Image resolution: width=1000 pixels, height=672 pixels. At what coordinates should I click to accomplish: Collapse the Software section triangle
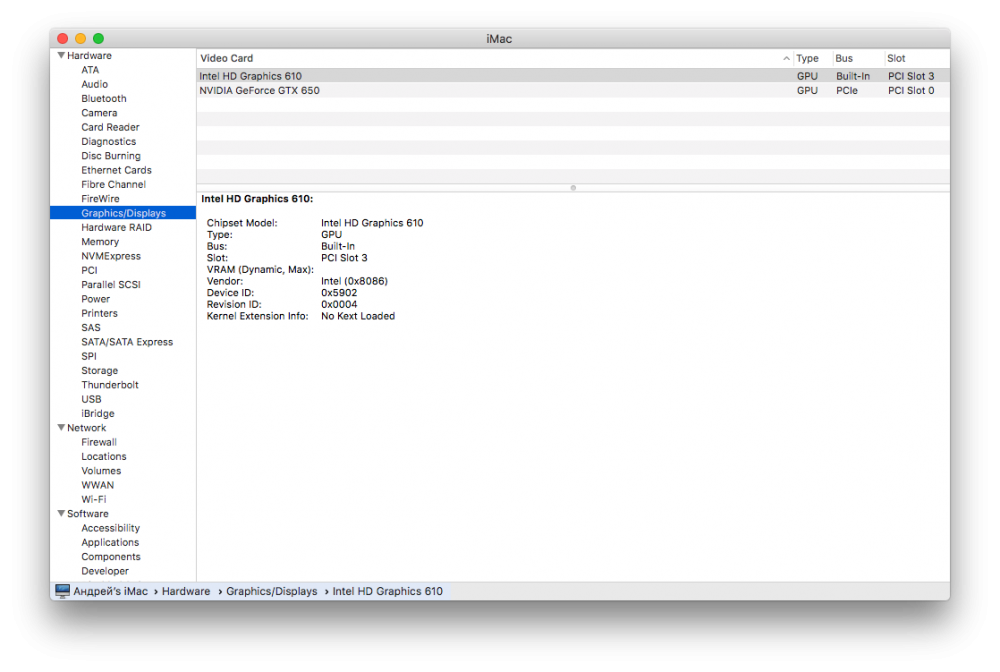coord(61,513)
